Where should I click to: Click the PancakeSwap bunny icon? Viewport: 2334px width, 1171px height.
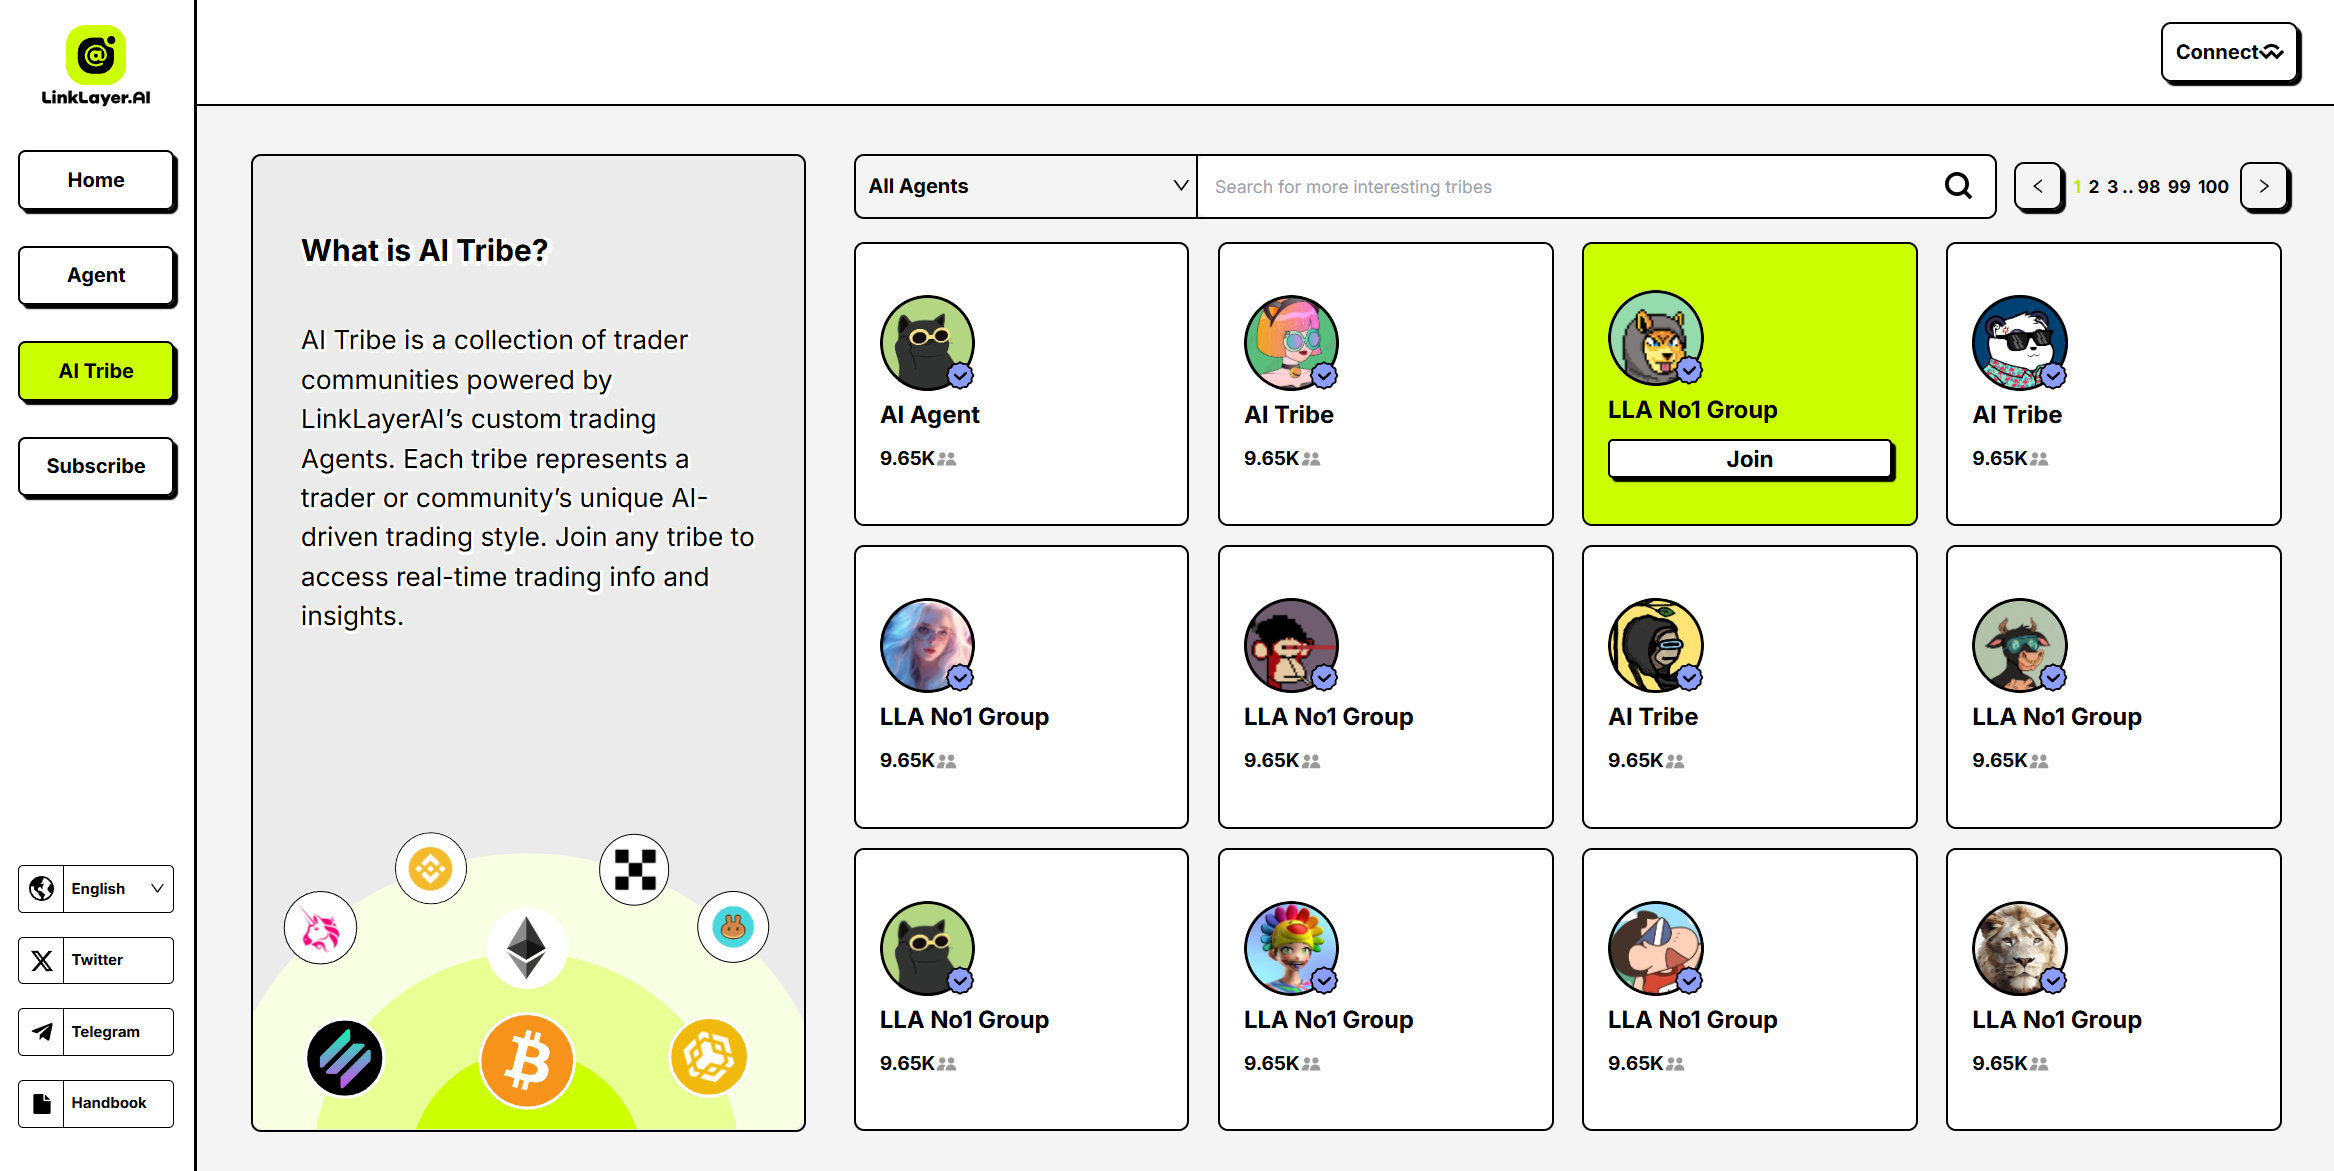(x=733, y=927)
